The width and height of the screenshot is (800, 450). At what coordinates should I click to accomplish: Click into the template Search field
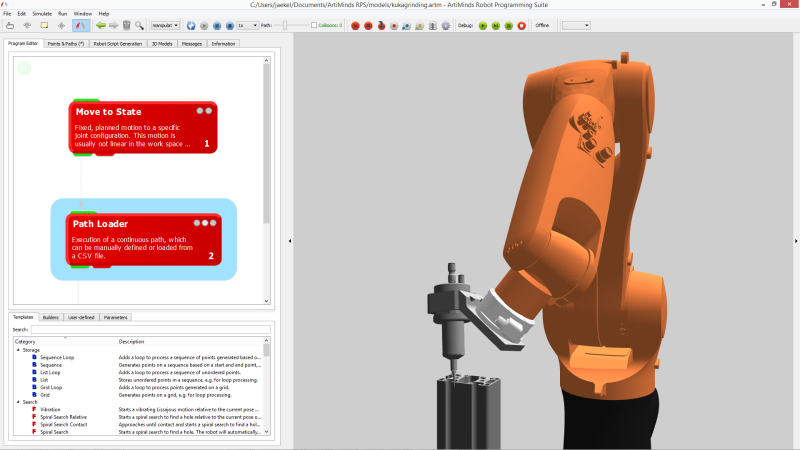tap(150, 329)
